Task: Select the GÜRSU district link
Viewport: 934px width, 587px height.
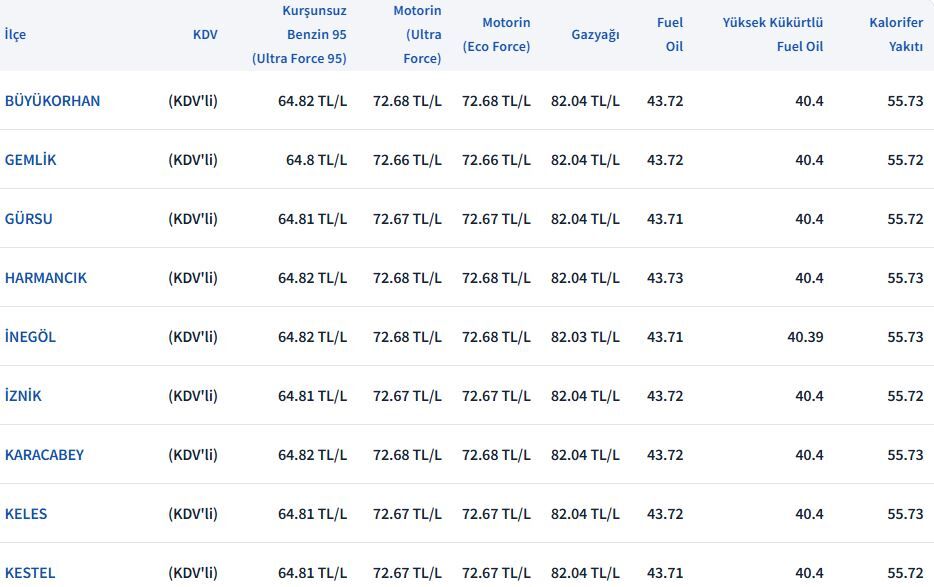Action: [x=29, y=219]
